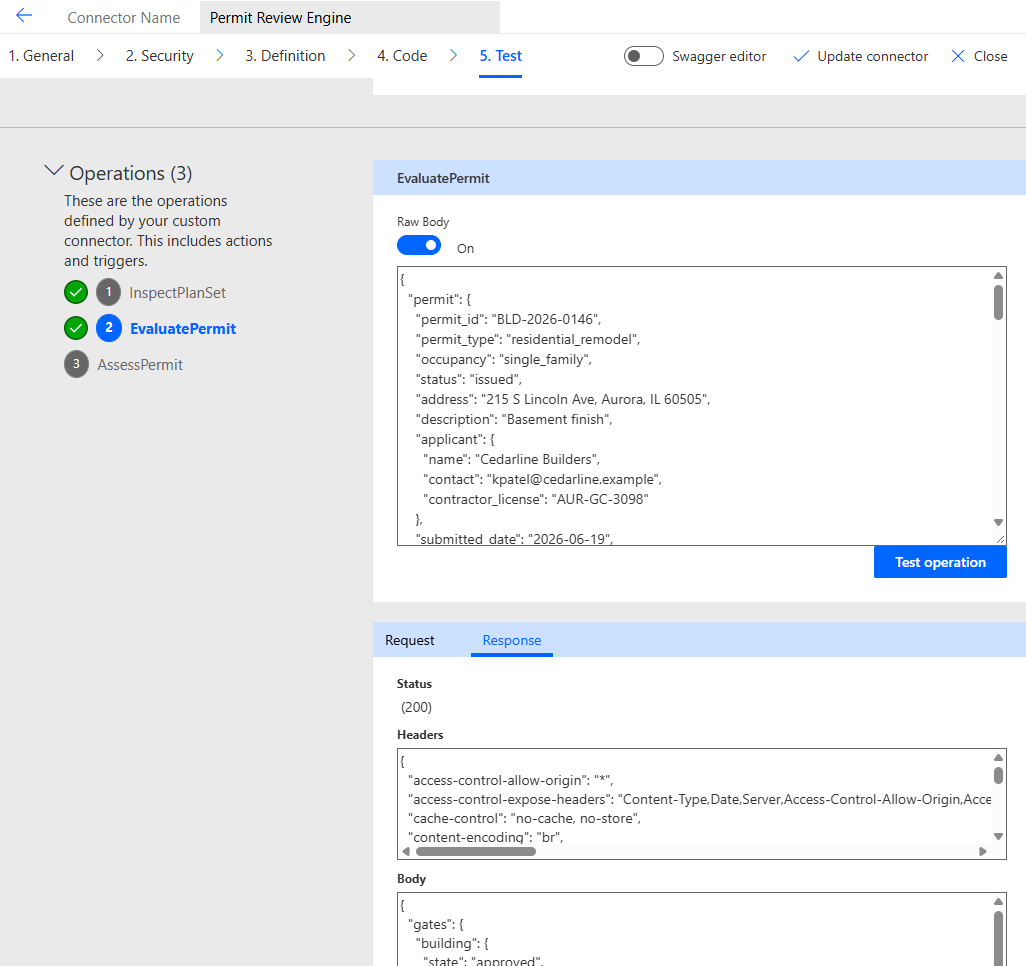Click the Update connector checkmark icon

click(801, 56)
